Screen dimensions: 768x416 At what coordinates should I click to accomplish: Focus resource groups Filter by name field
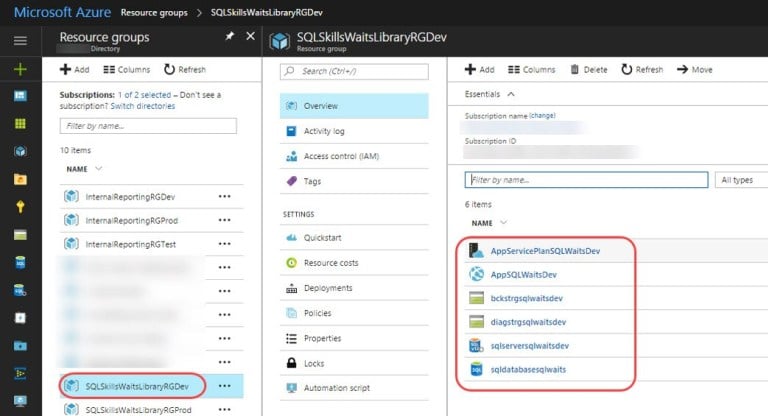pos(148,126)
